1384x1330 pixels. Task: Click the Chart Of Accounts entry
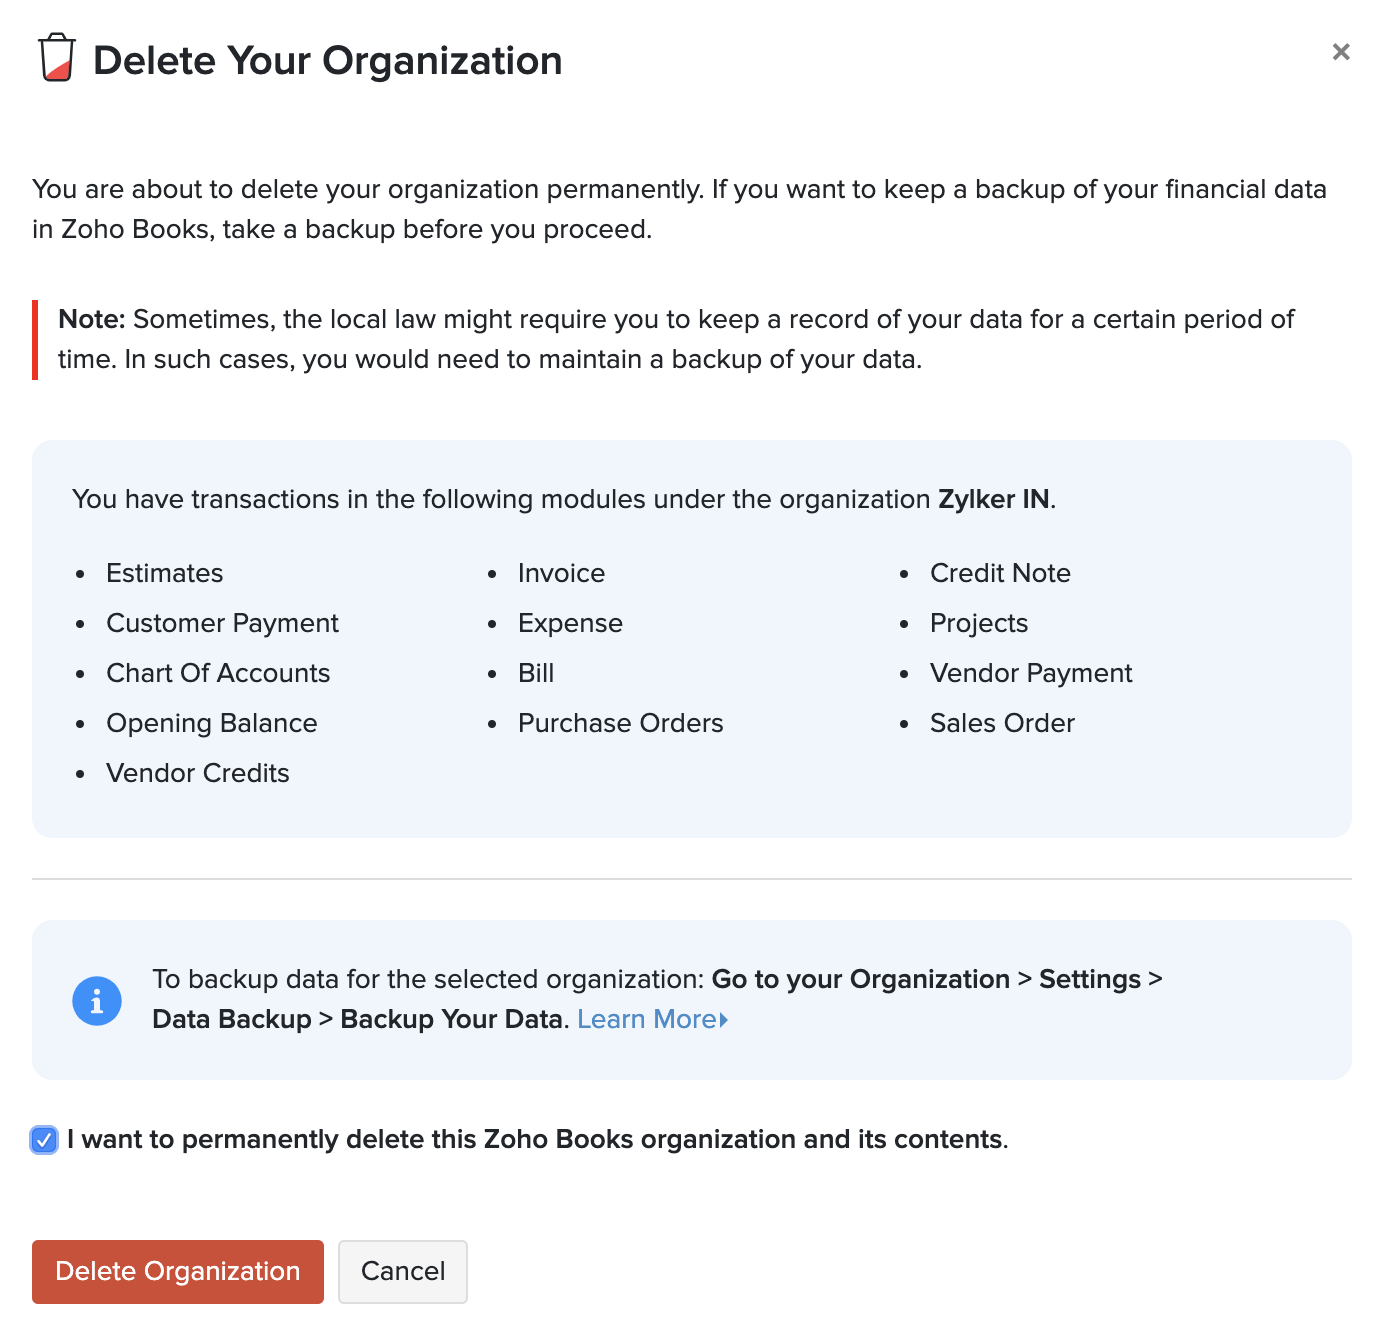pos(218,673)
